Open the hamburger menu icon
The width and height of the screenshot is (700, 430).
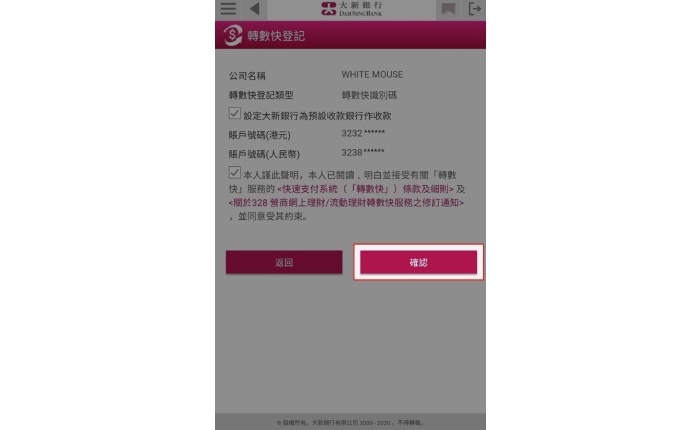pyautogui.click(x=228, y=8)
